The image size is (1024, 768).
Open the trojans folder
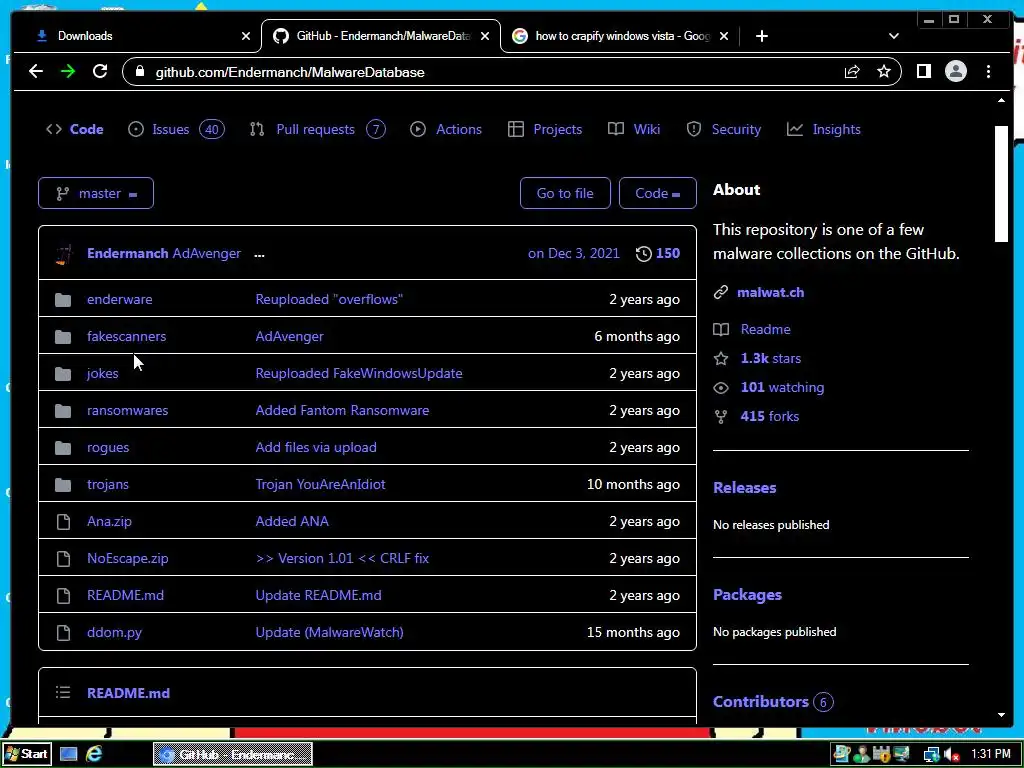[x=108, y=485]
